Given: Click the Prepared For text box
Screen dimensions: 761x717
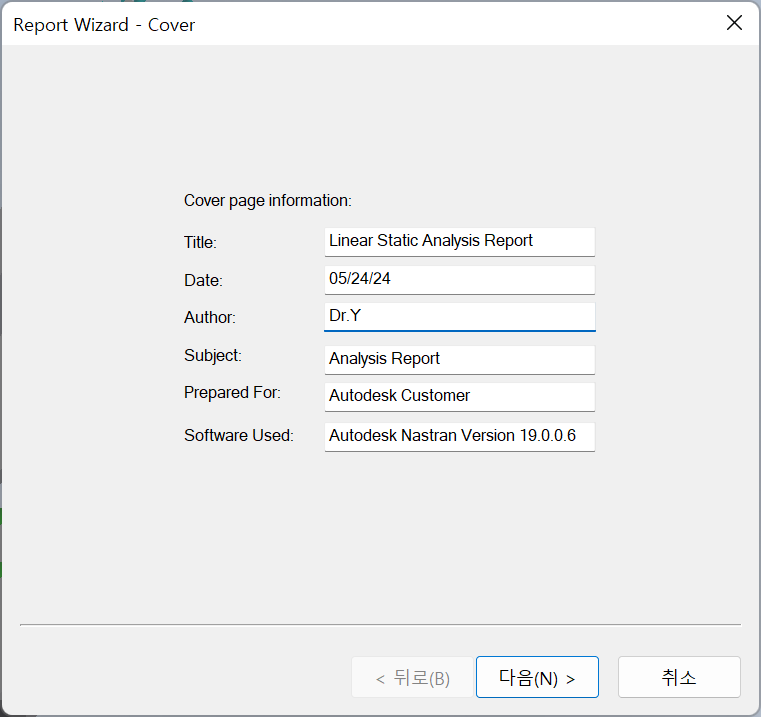Looking at the screenshot, I should (459, 396).
